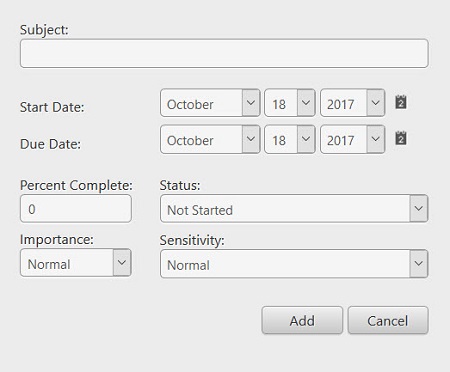Open the Sensitivity dropdown
Screen dimensions: 450x372
[x=294, y=264]
